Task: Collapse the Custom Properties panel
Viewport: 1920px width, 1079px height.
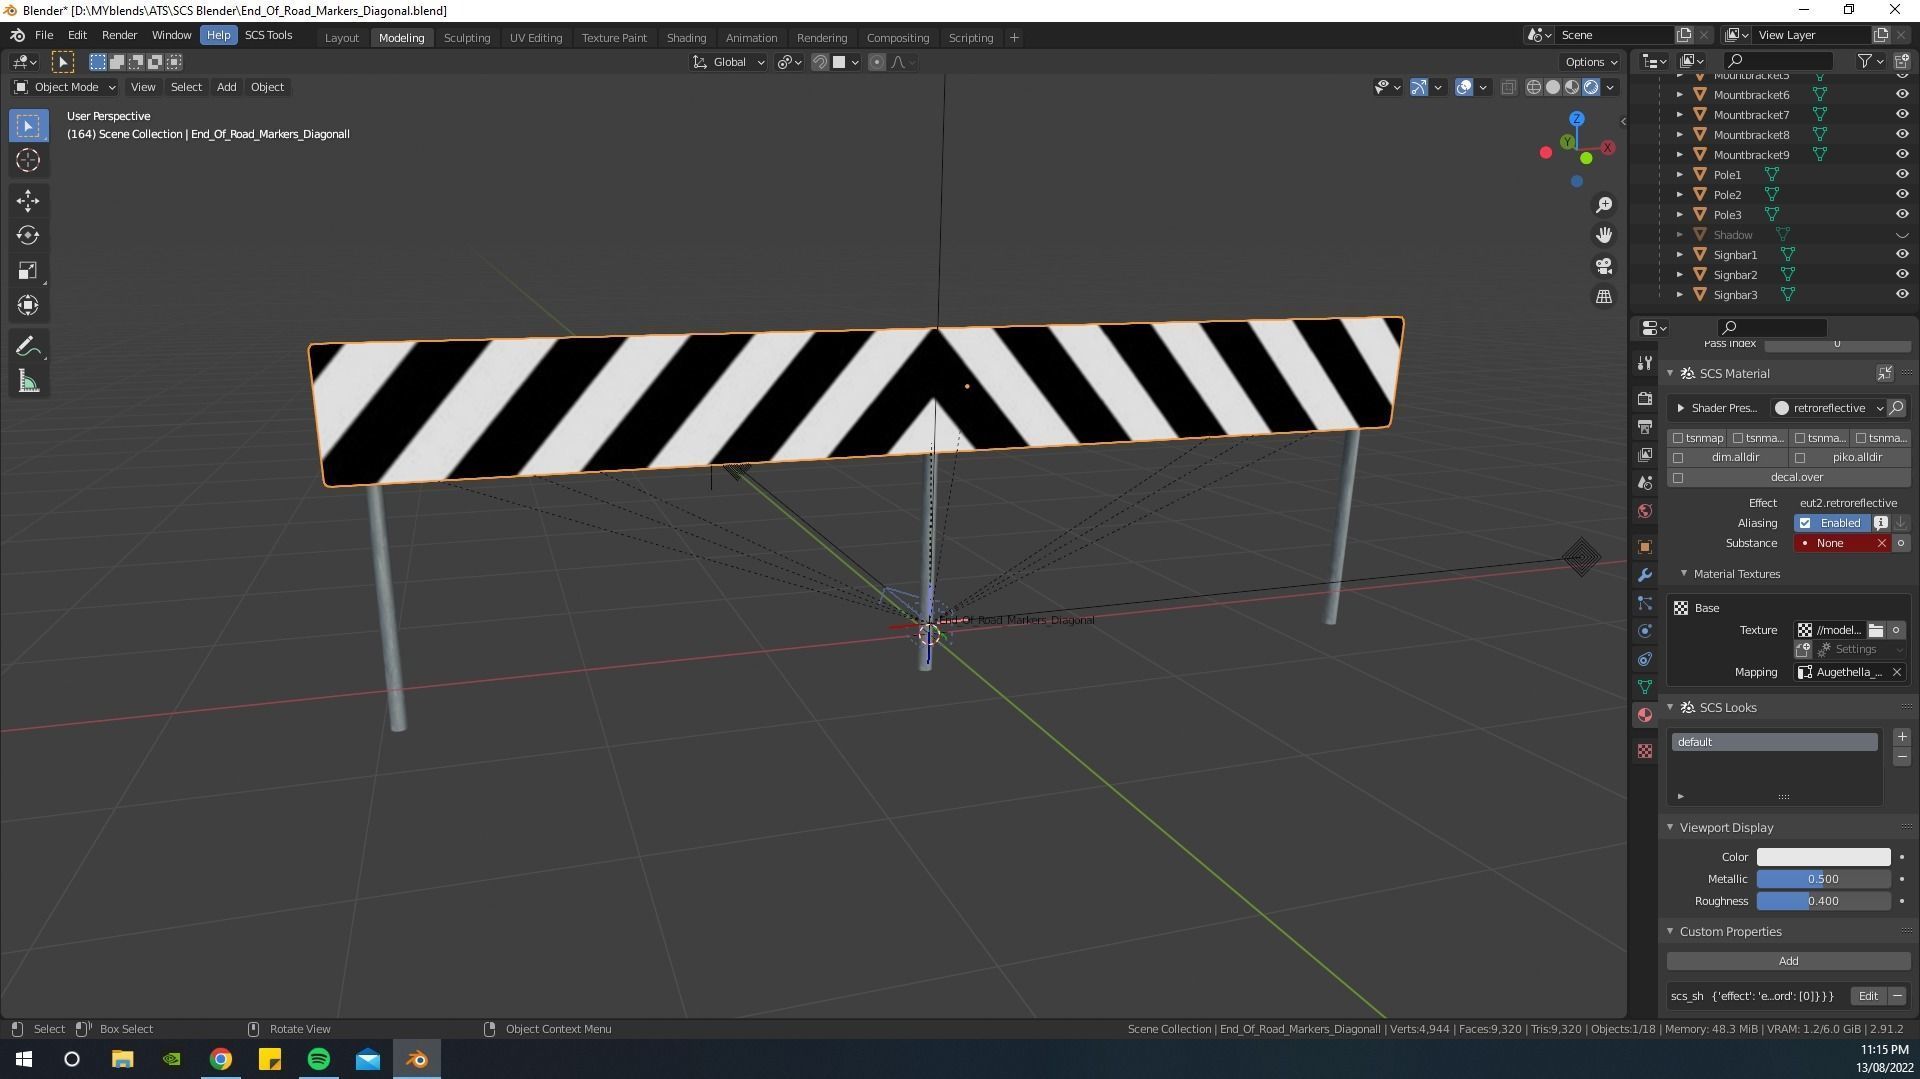Action: pos(1670,931)
